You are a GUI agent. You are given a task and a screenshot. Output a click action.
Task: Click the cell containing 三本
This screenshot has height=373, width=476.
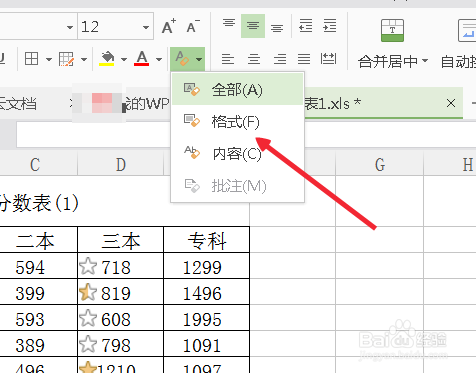[121, 240]
